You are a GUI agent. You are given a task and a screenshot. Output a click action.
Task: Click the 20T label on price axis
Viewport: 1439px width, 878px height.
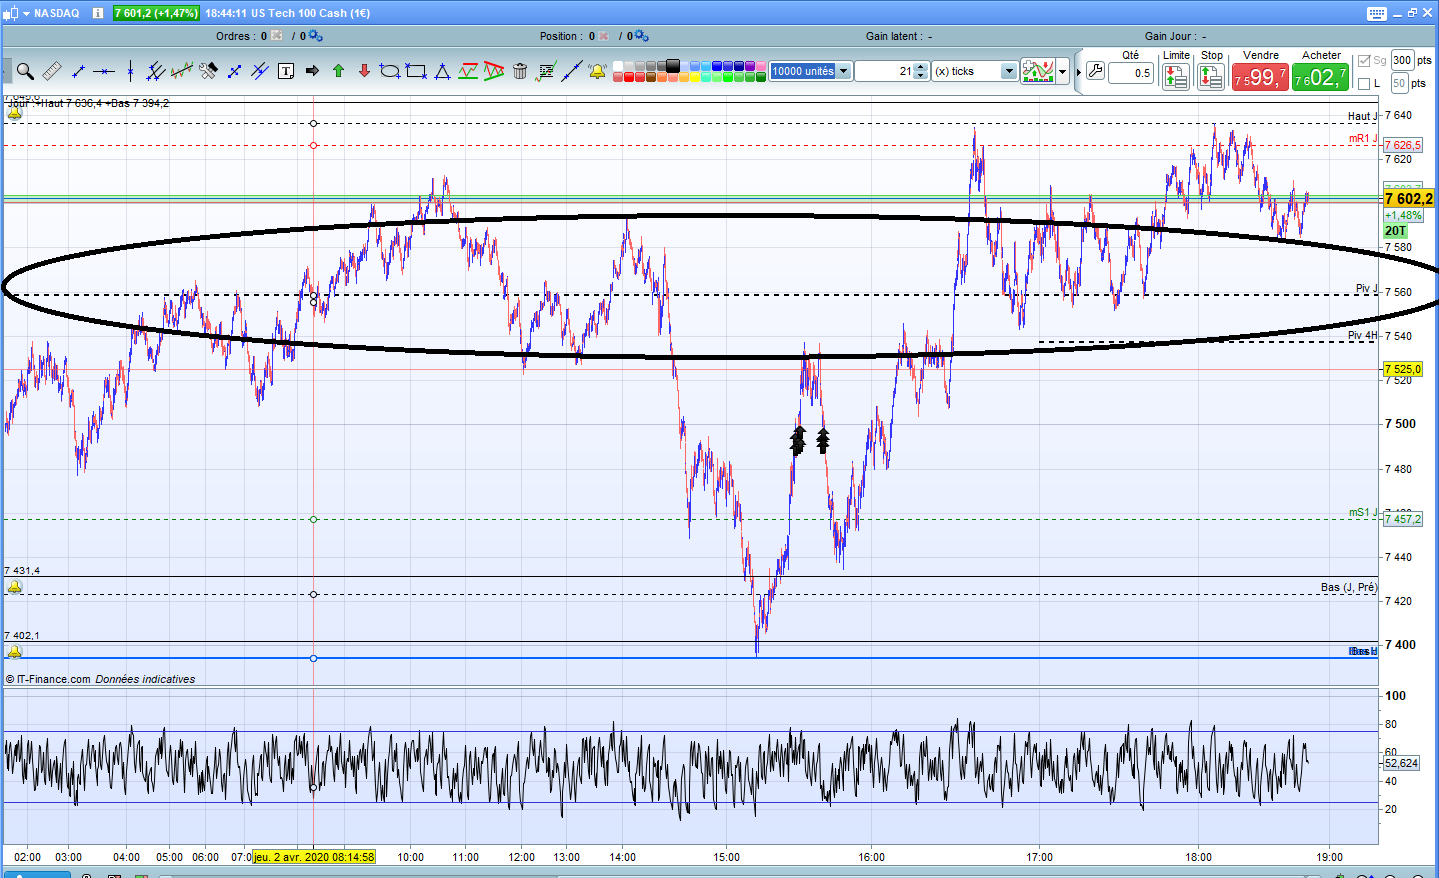(x=1395, y=231)
